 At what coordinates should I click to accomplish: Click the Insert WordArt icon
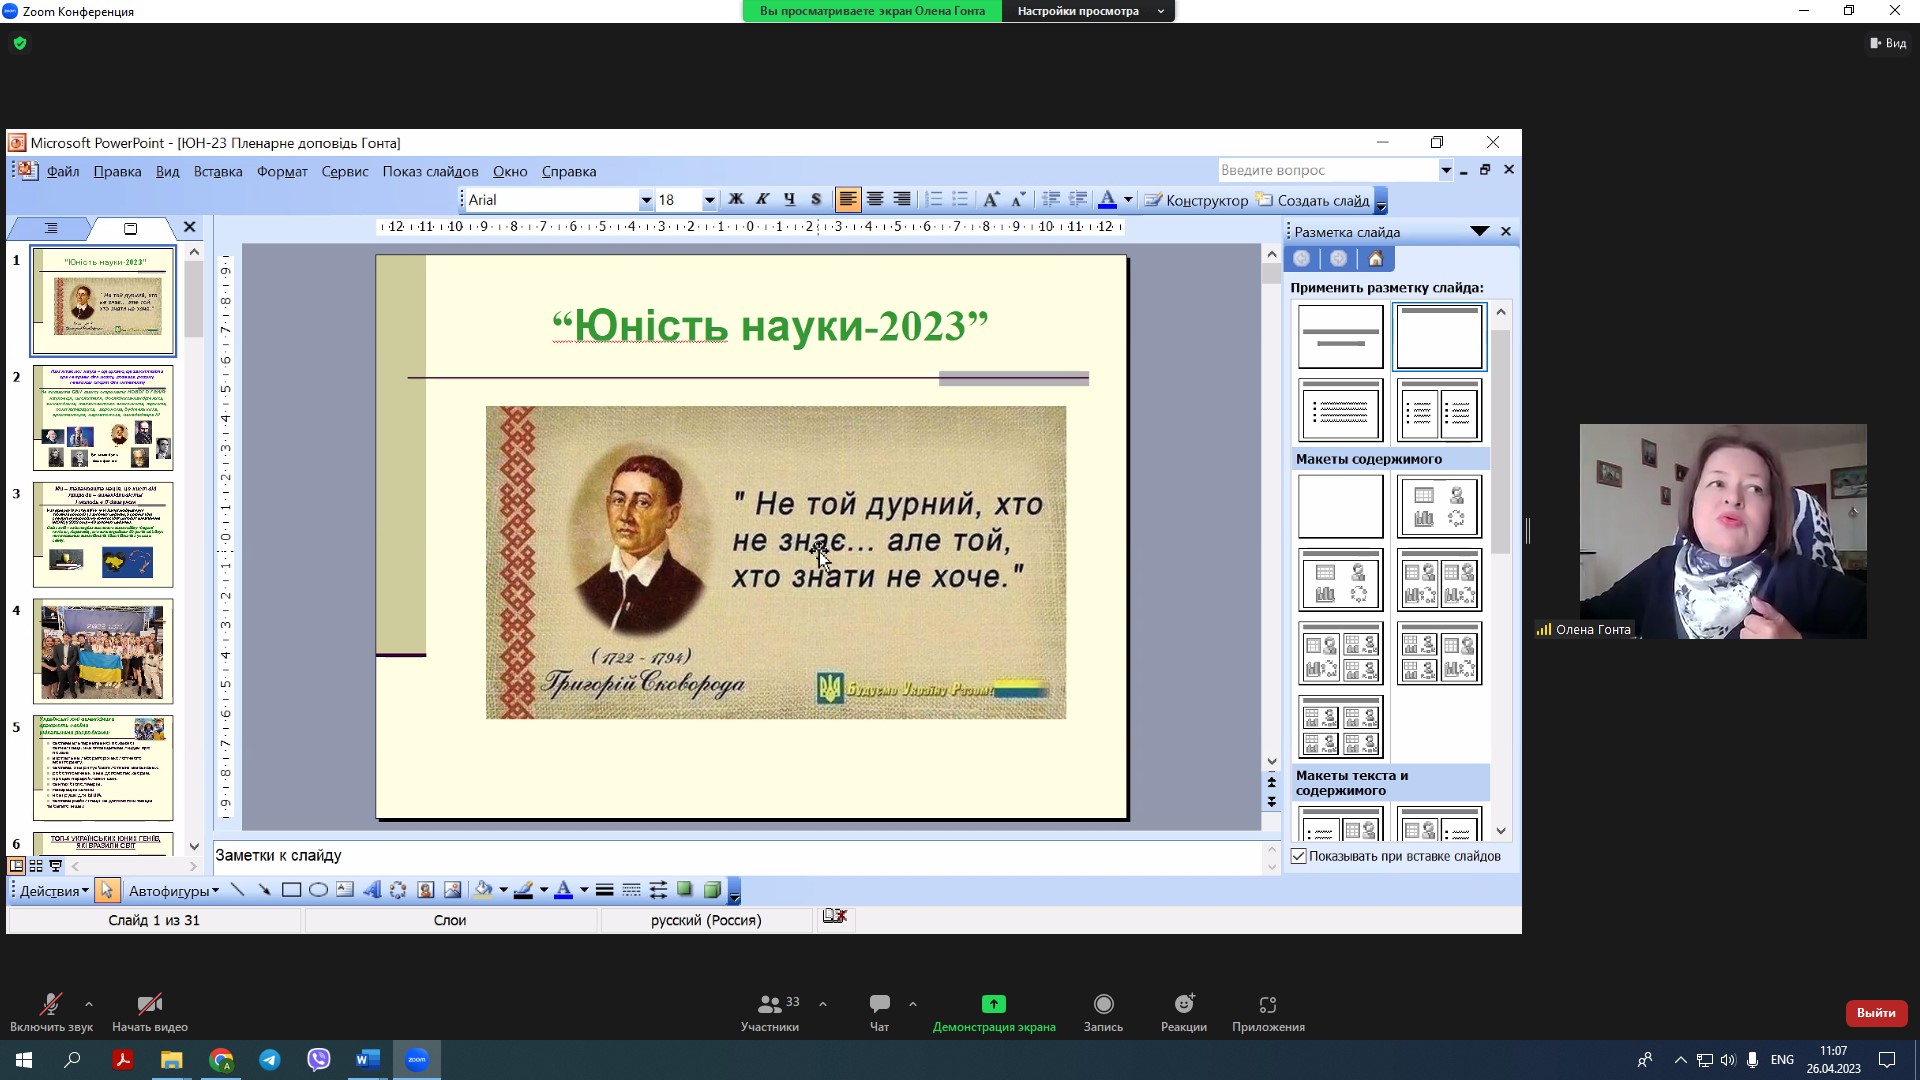coord(372,890)
